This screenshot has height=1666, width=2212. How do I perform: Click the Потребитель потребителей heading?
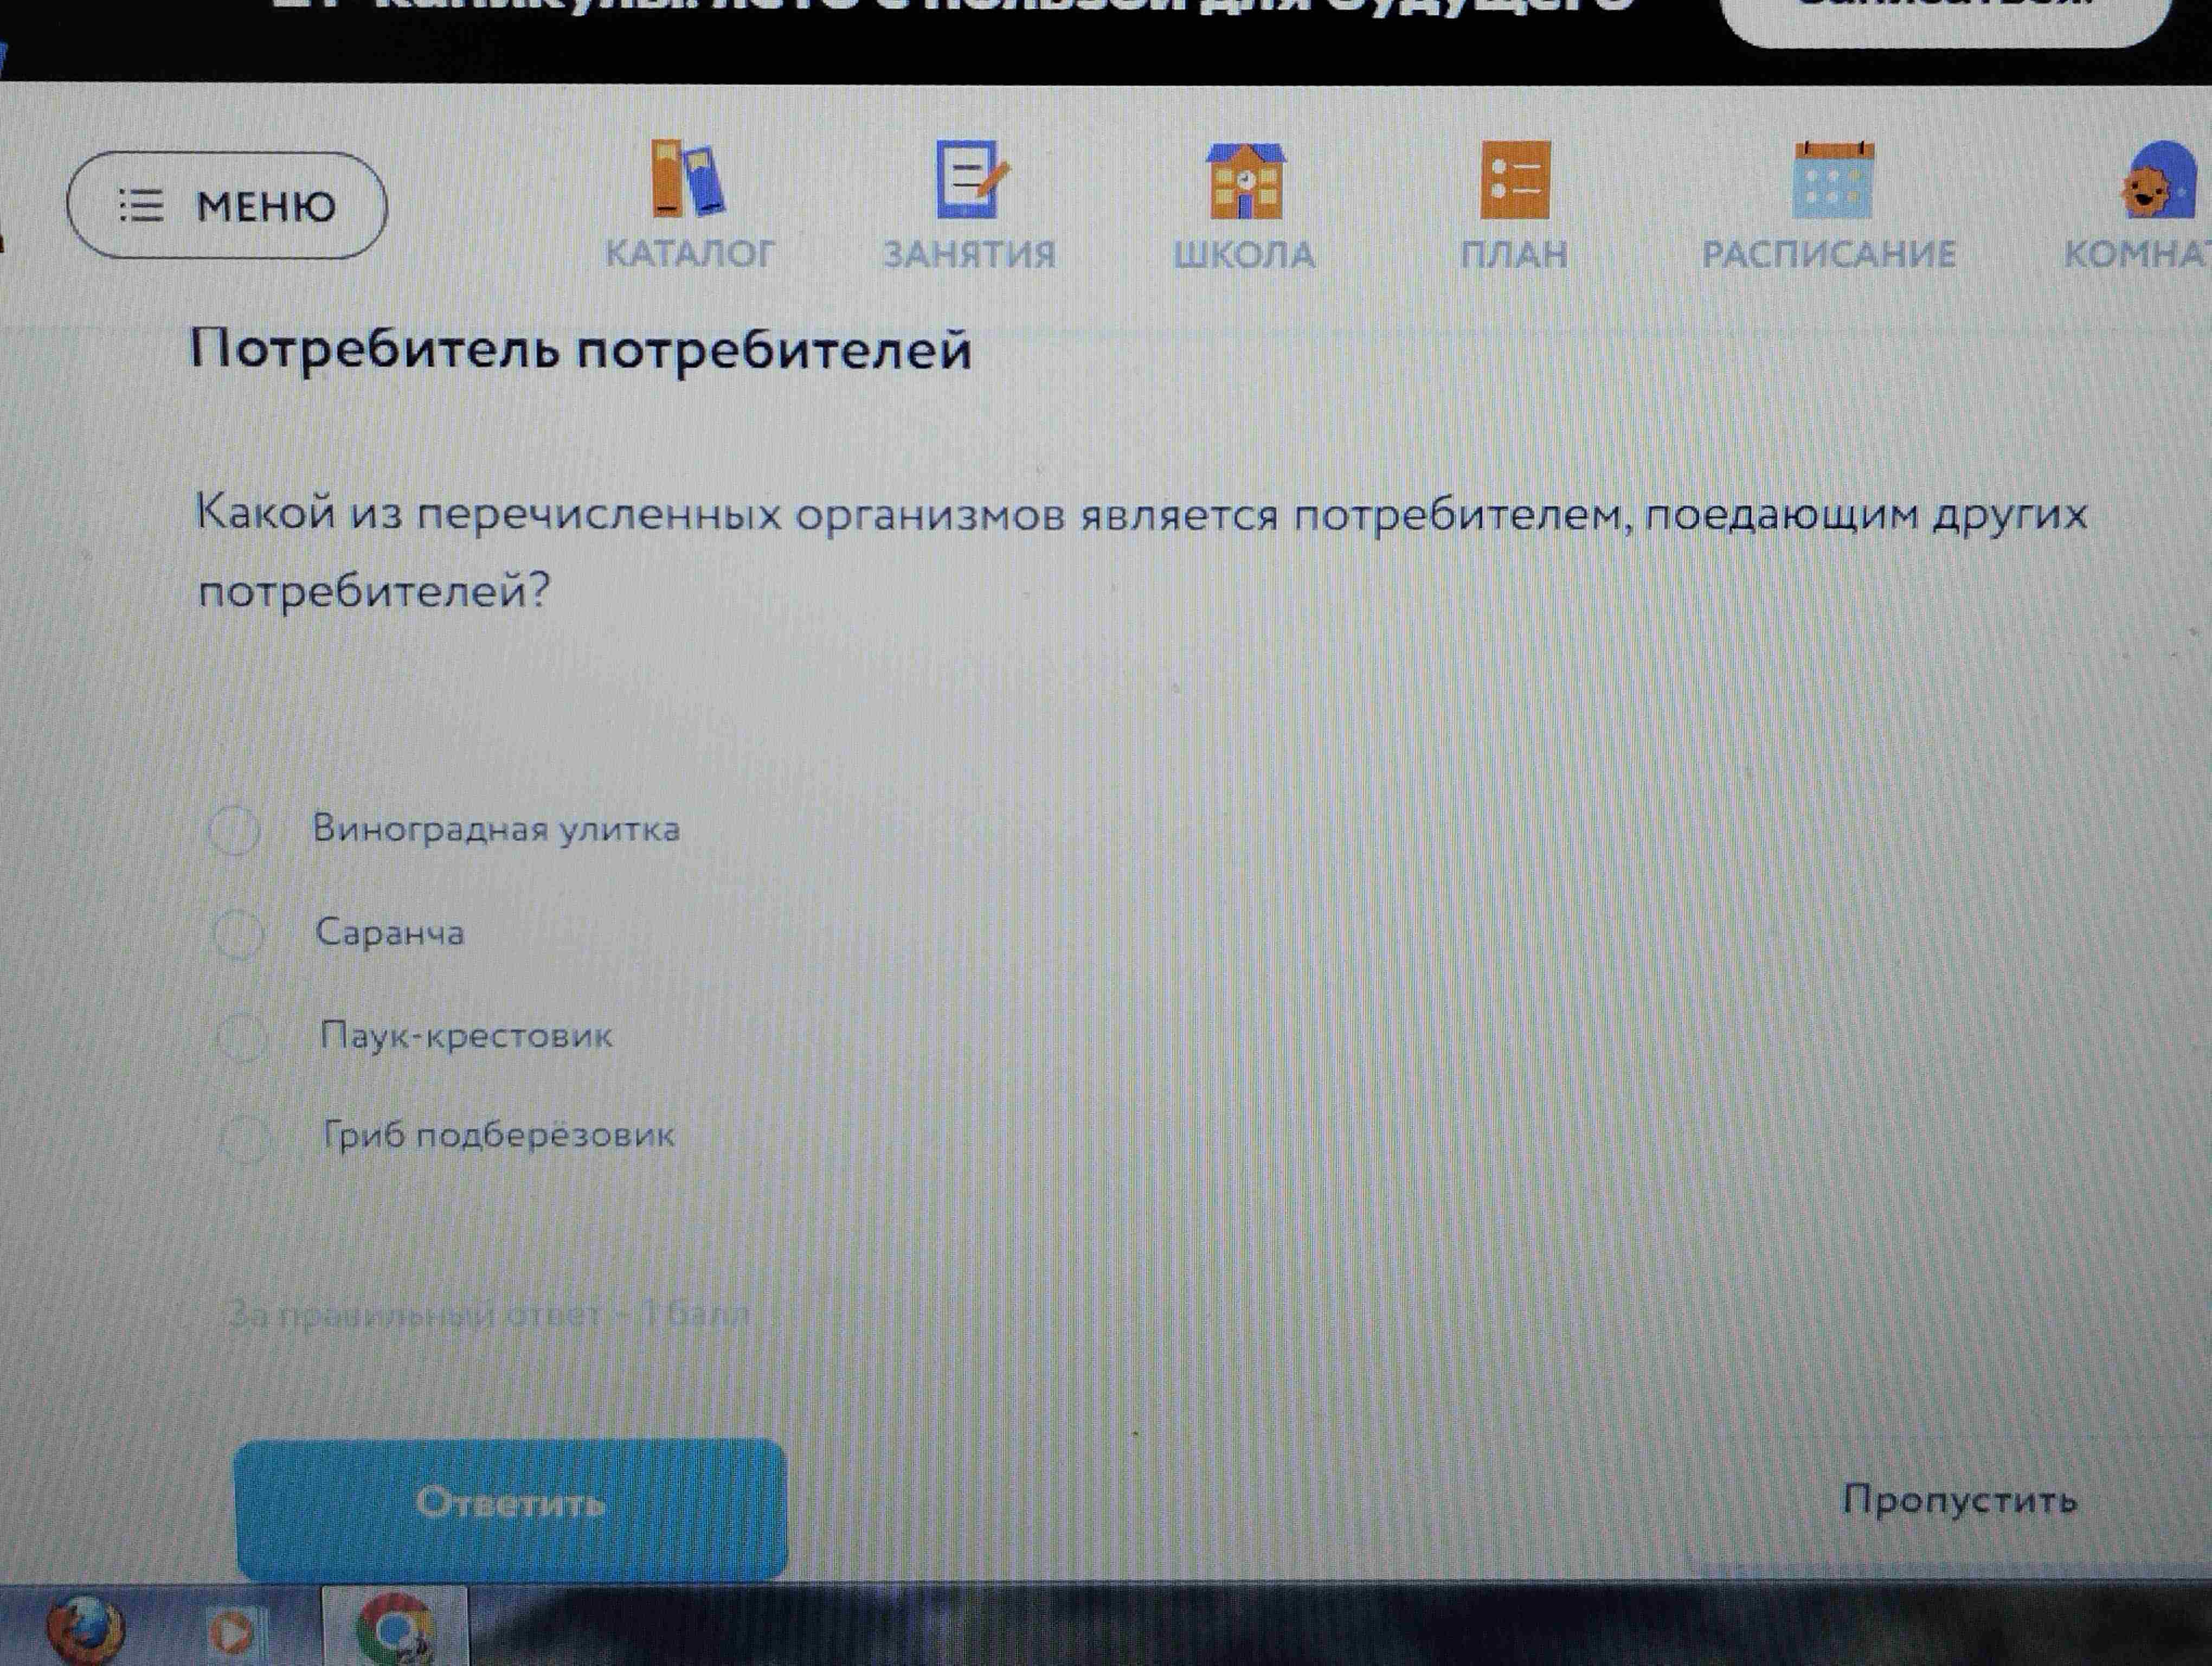(580, 351)
